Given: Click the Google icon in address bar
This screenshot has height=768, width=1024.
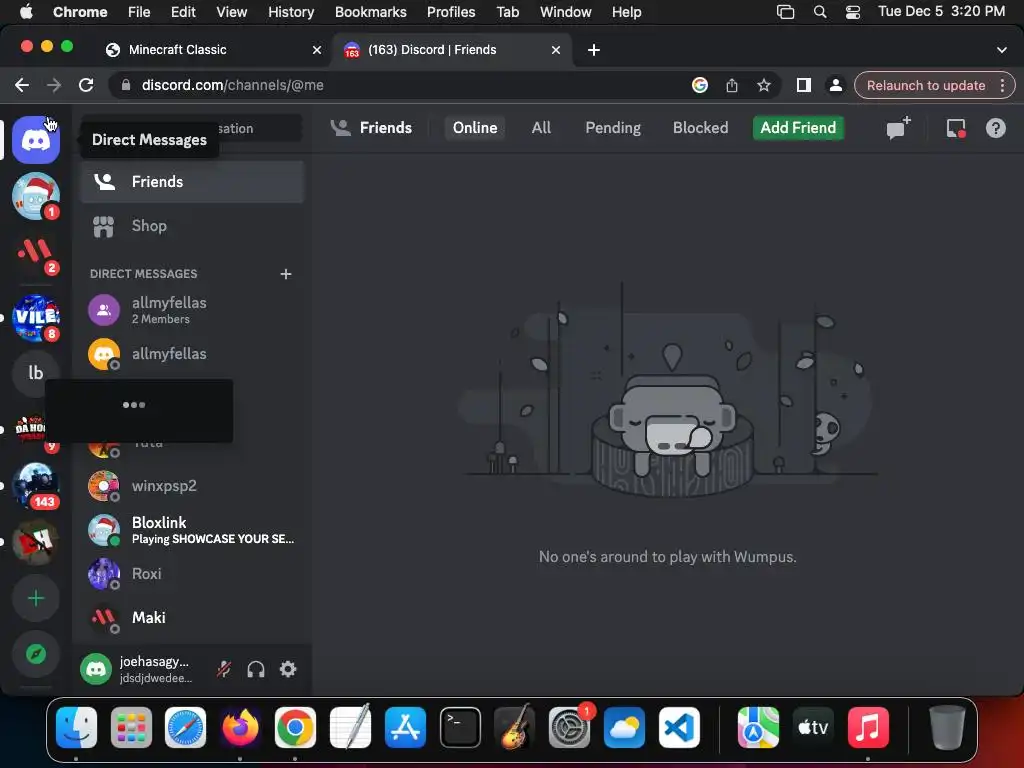Looking at the screenshot, I should tap(699, 85).
